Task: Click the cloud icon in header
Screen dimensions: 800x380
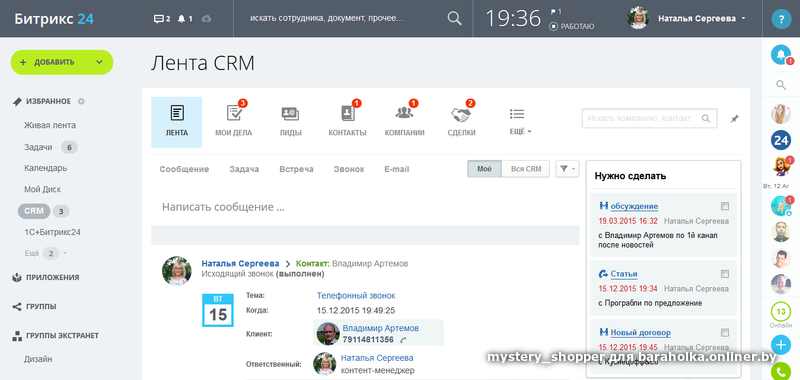Action: click(x=206, y=19)
